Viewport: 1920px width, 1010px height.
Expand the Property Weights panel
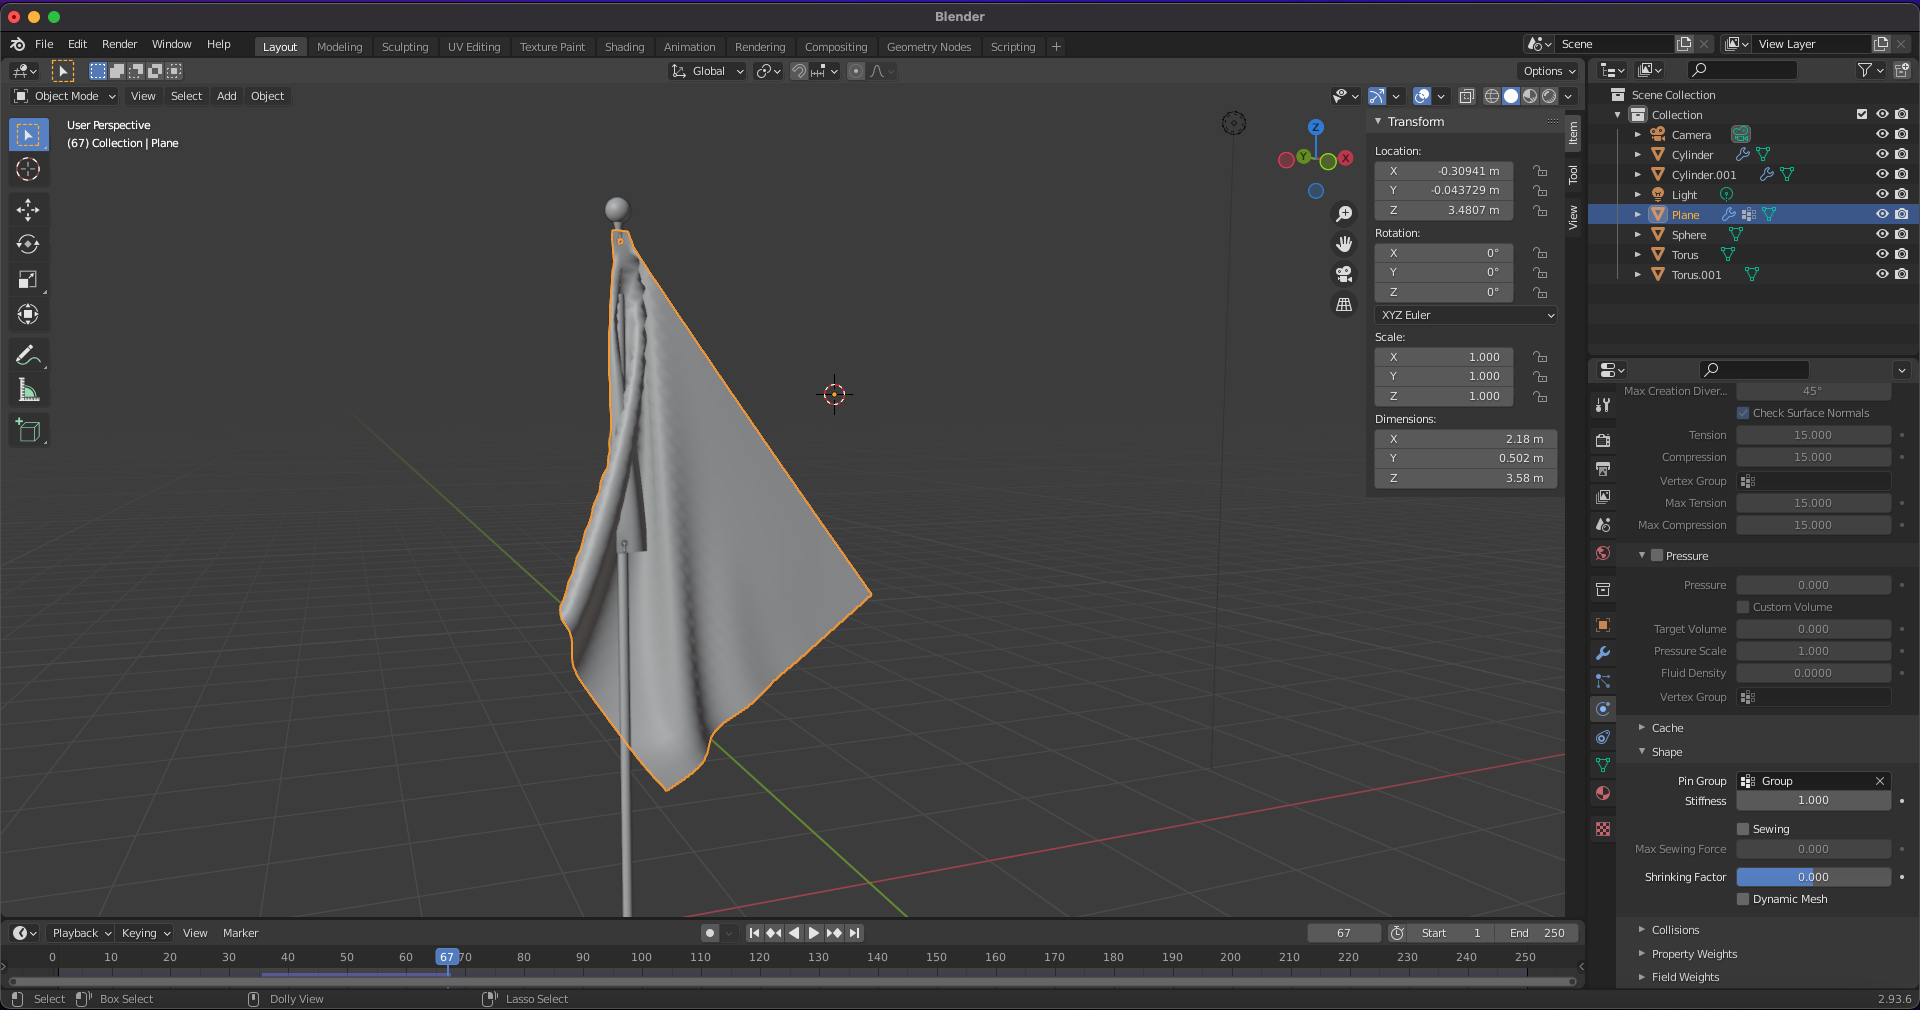pos(1694,954)
